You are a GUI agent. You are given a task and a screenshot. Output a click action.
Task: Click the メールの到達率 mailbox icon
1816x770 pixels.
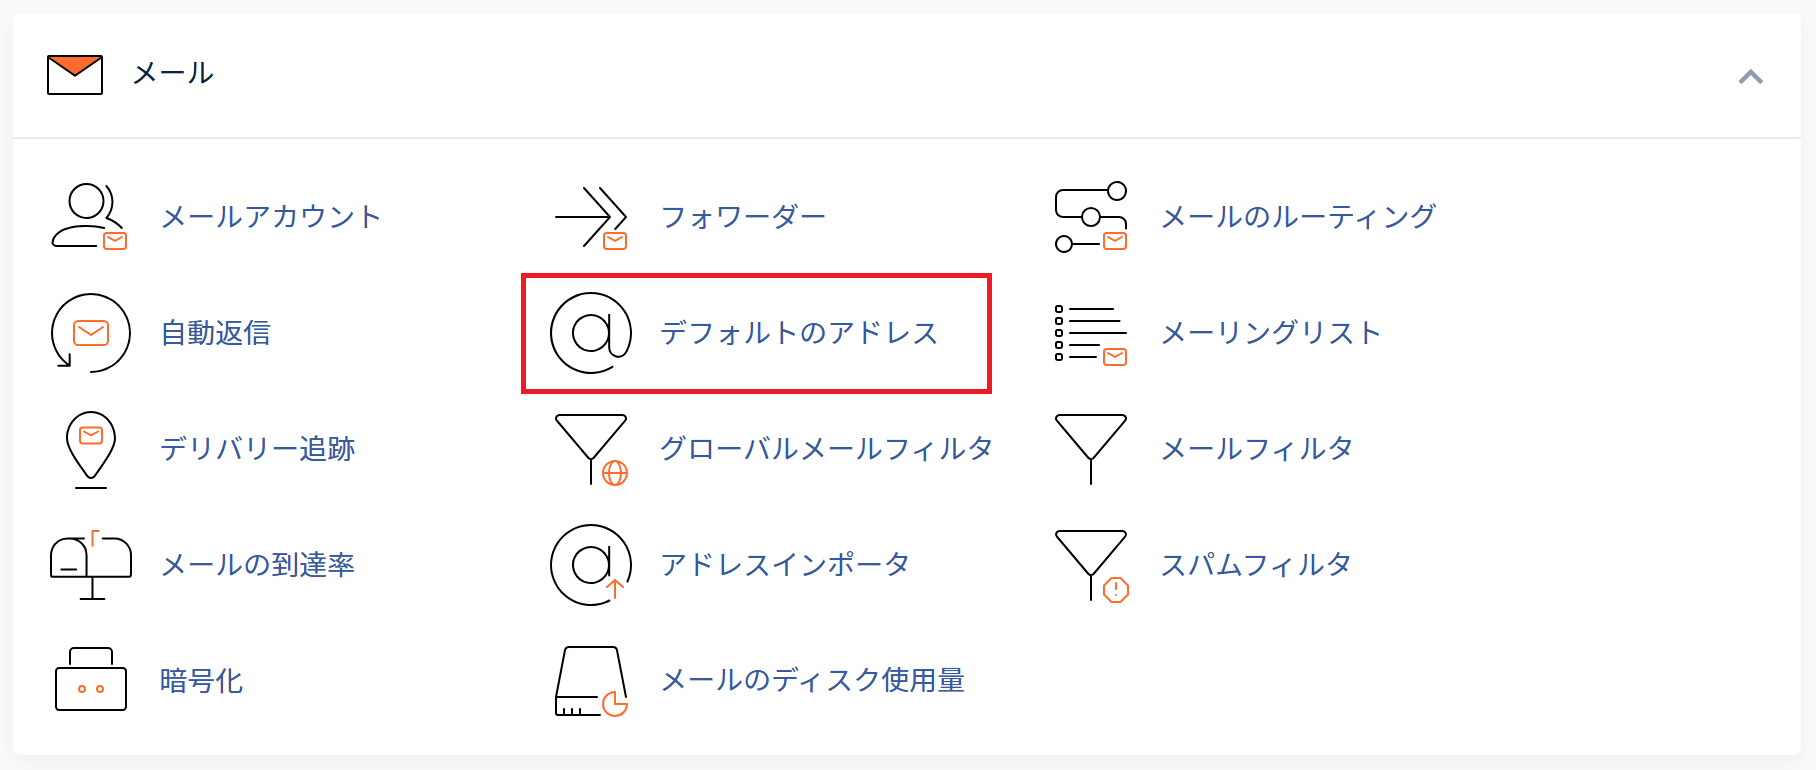coord(91,565)
